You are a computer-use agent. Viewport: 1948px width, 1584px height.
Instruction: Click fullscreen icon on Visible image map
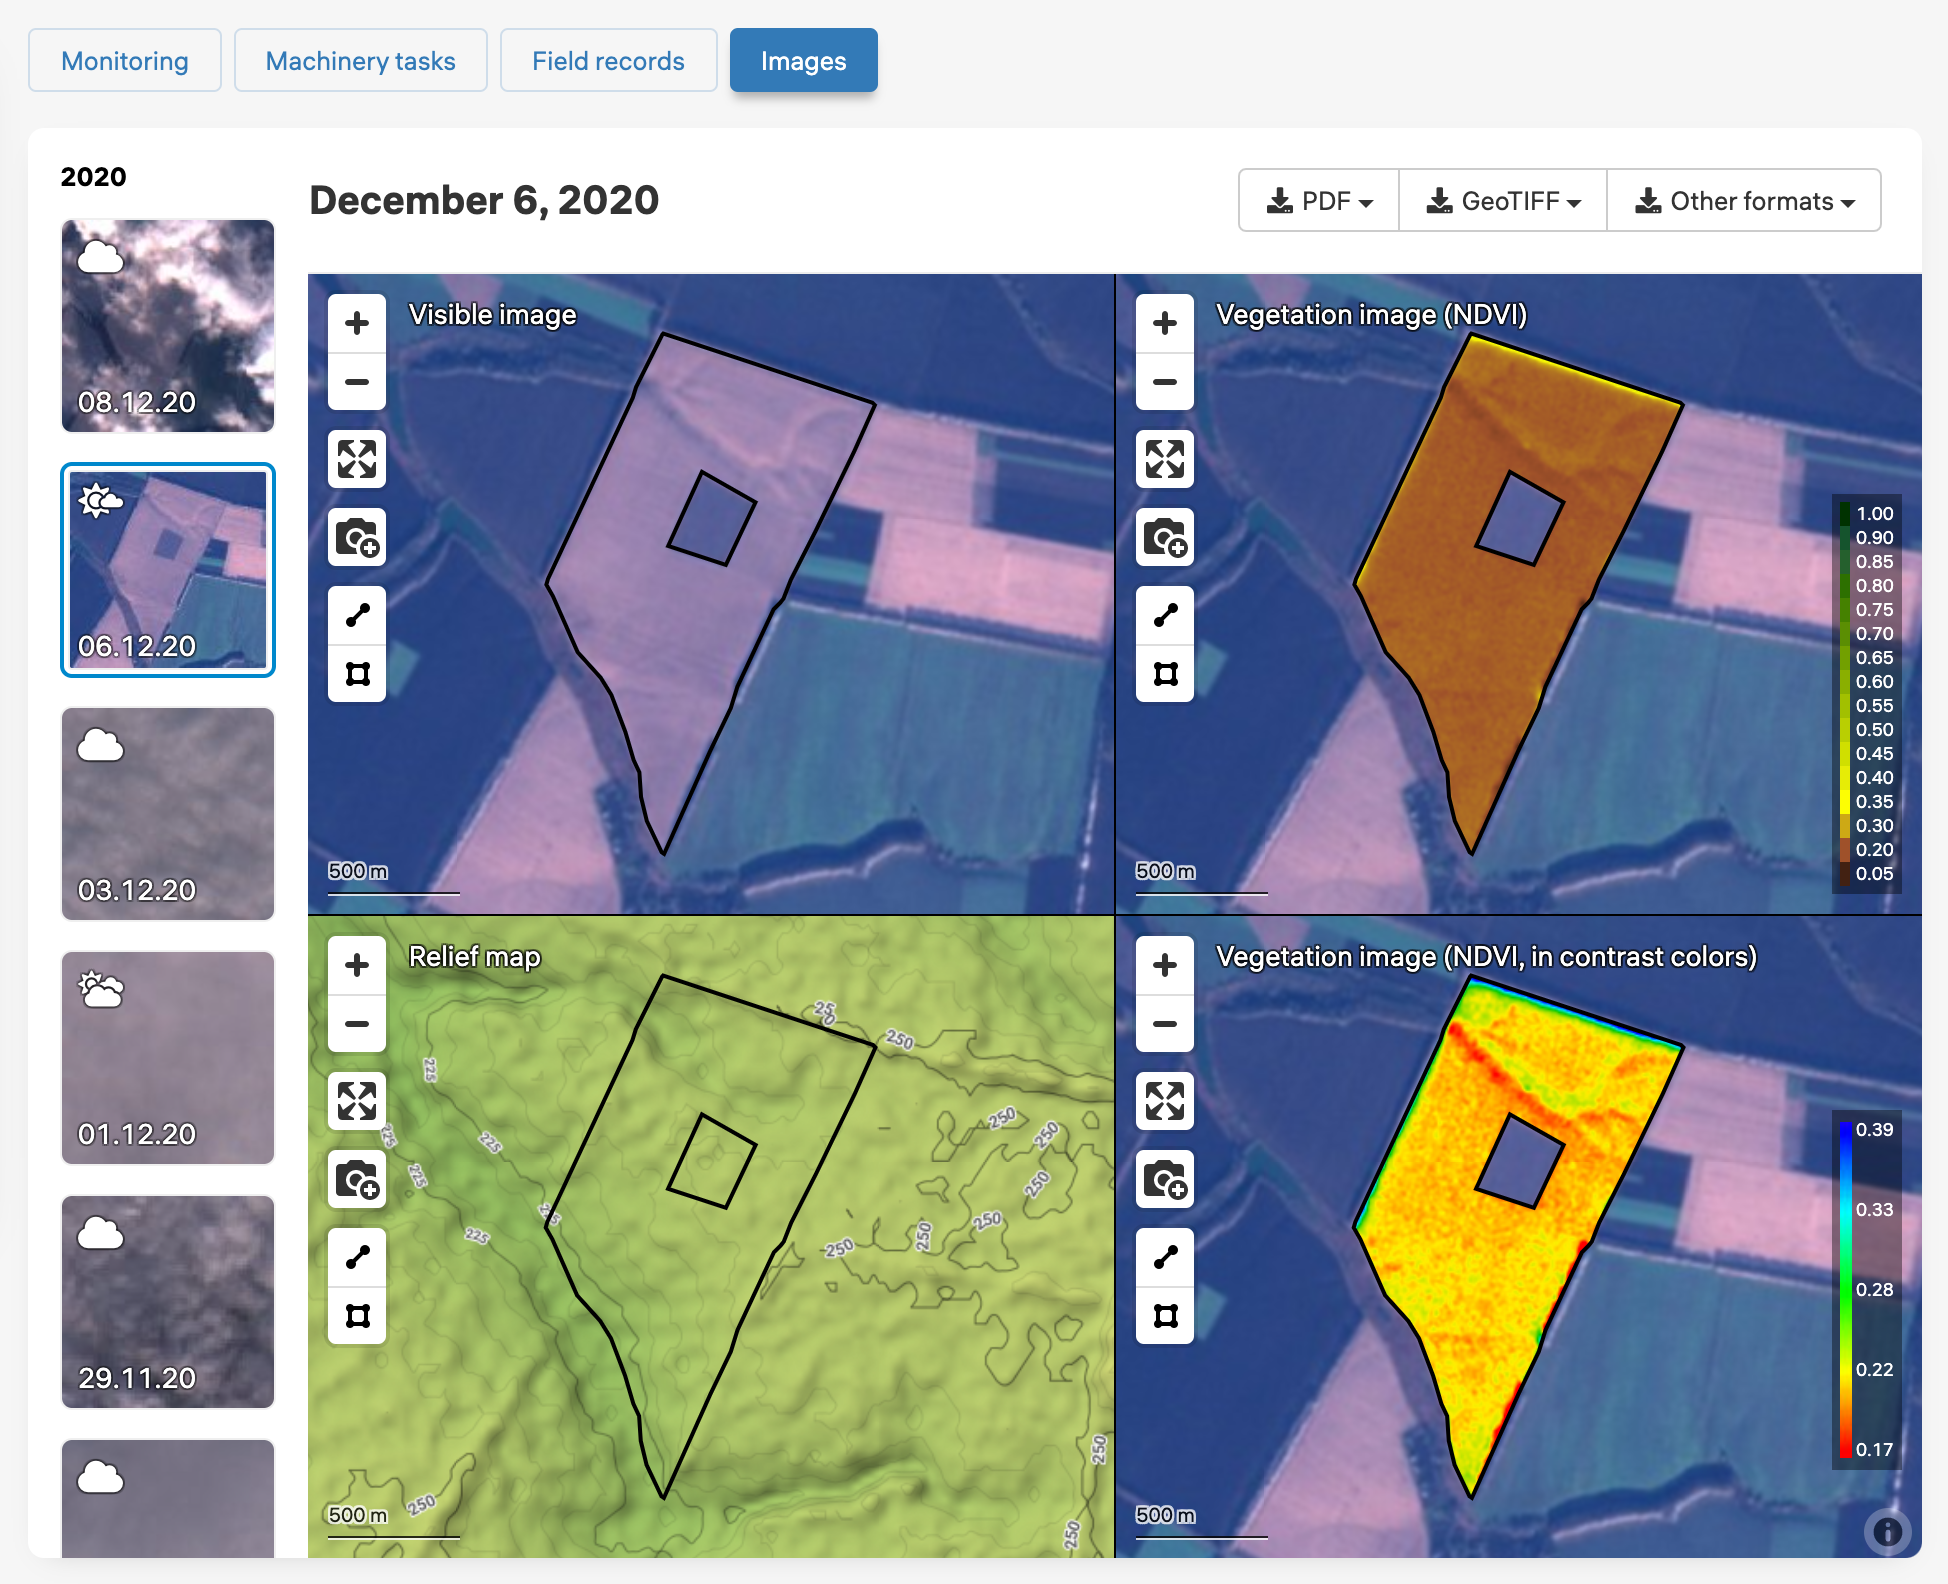[357, 460]
